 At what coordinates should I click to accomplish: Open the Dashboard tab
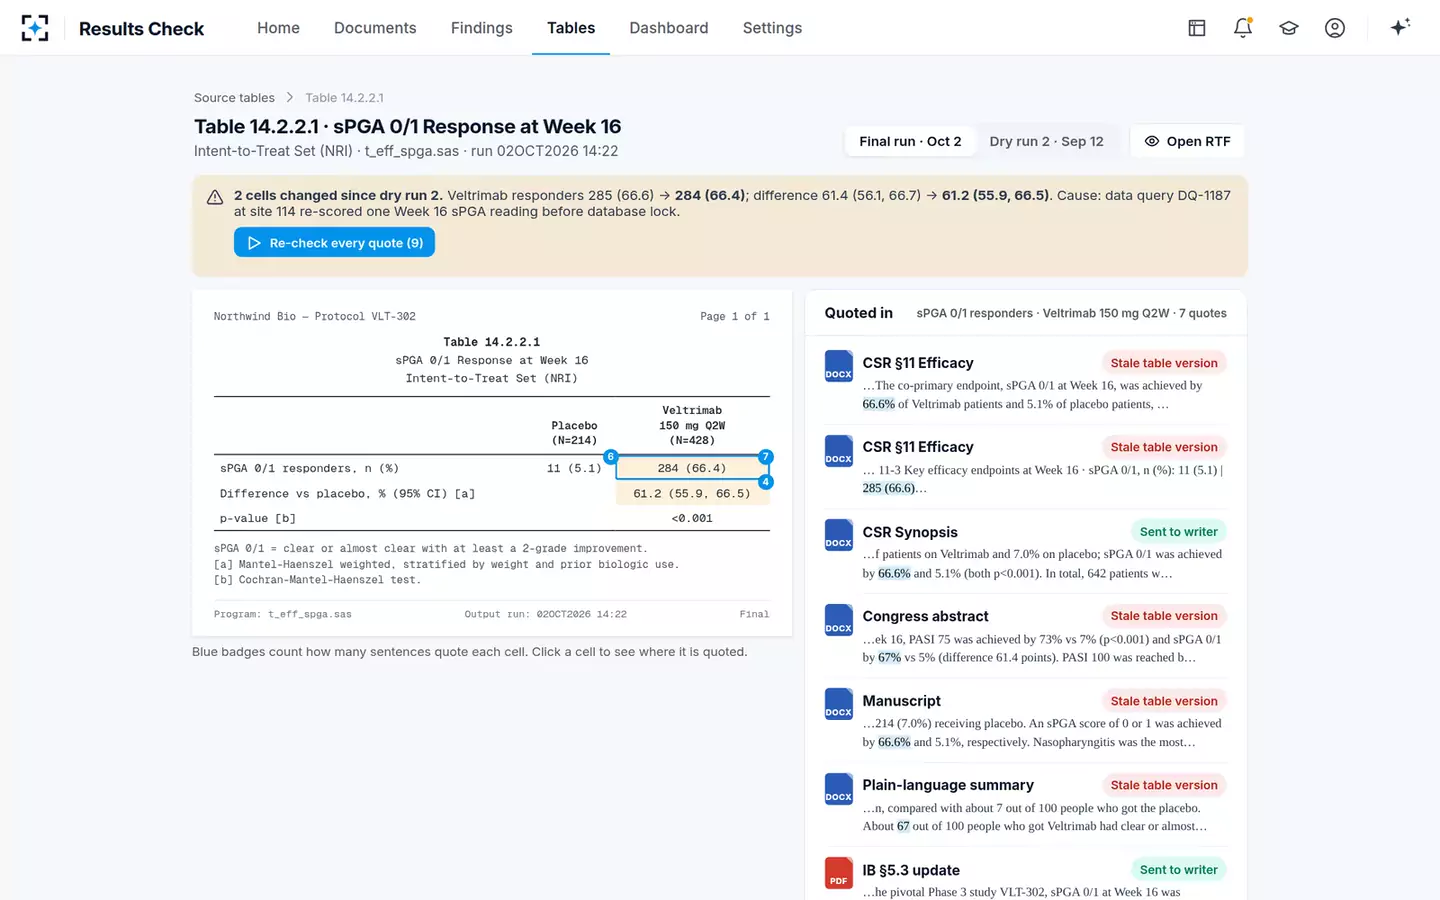coord(669,28)
